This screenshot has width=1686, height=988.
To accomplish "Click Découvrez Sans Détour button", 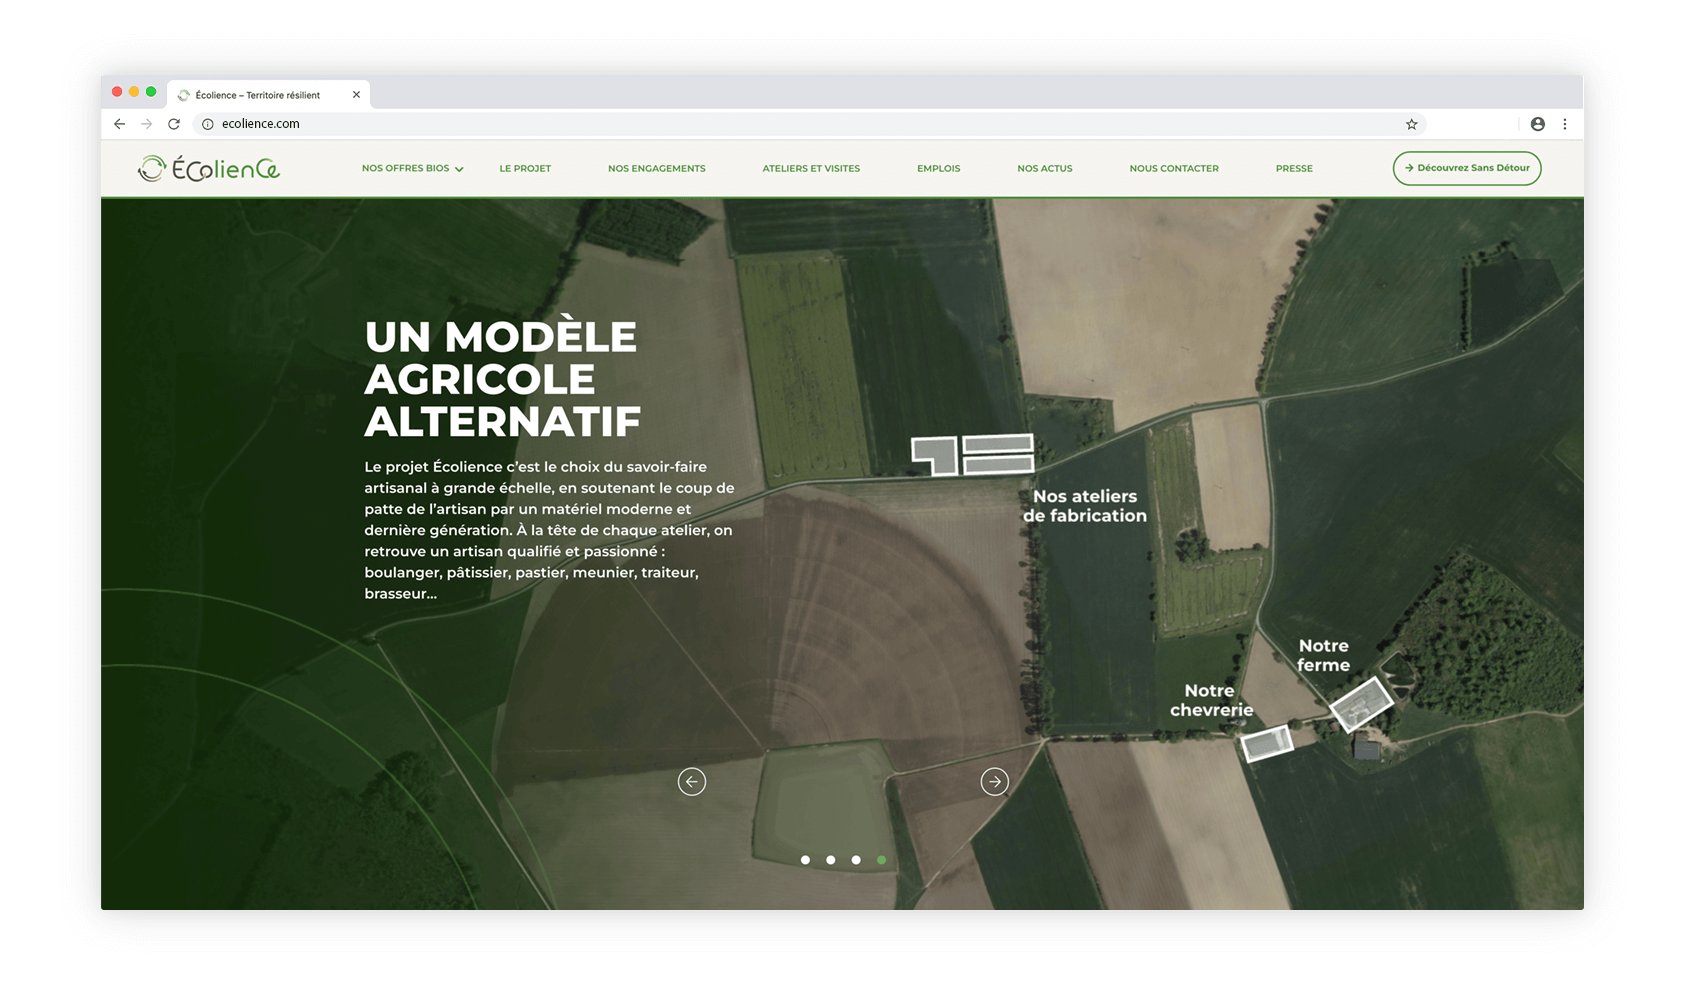I will tap(1467, 168).
